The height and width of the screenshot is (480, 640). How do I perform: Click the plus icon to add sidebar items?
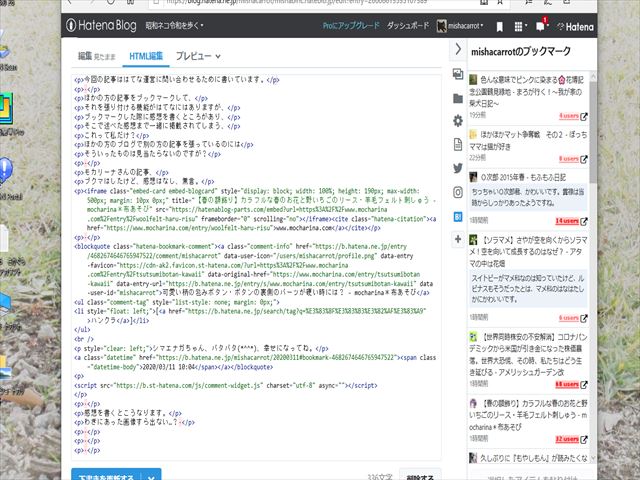pos(458,239)
